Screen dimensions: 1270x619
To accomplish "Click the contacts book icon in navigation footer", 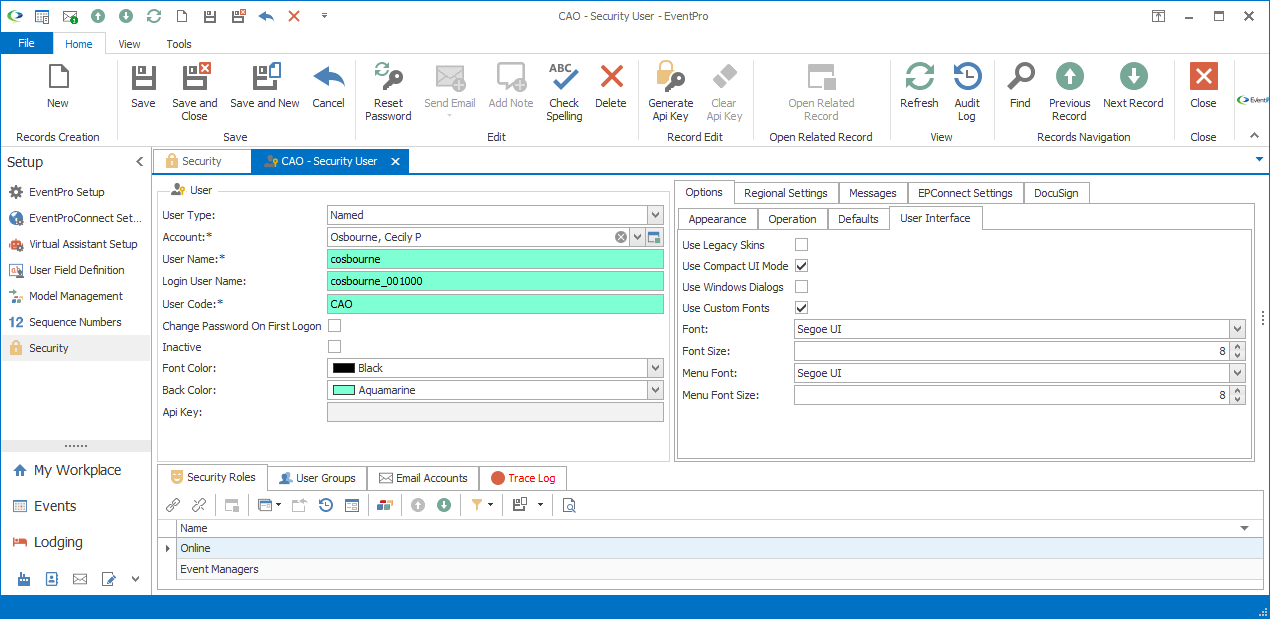I will point(52,578).
